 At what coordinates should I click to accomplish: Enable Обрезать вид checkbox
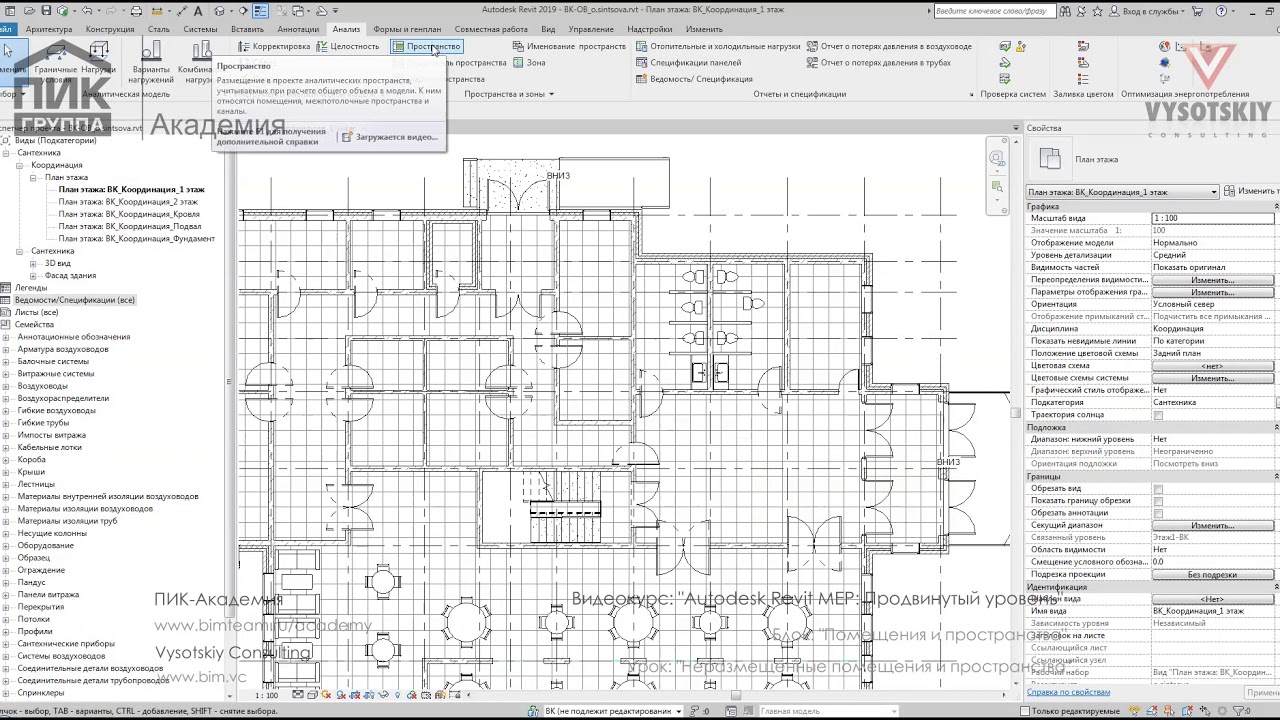coord(1158,489)
